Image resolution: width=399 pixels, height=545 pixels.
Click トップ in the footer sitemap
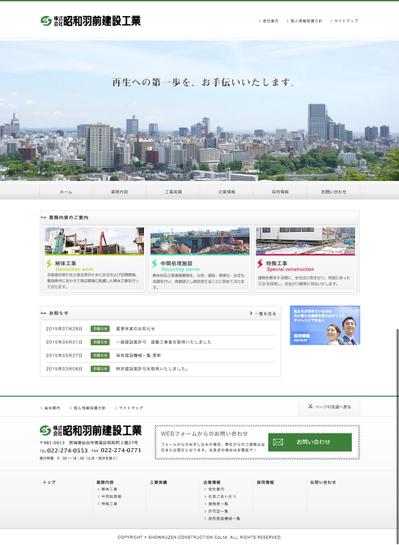(49, 482)
